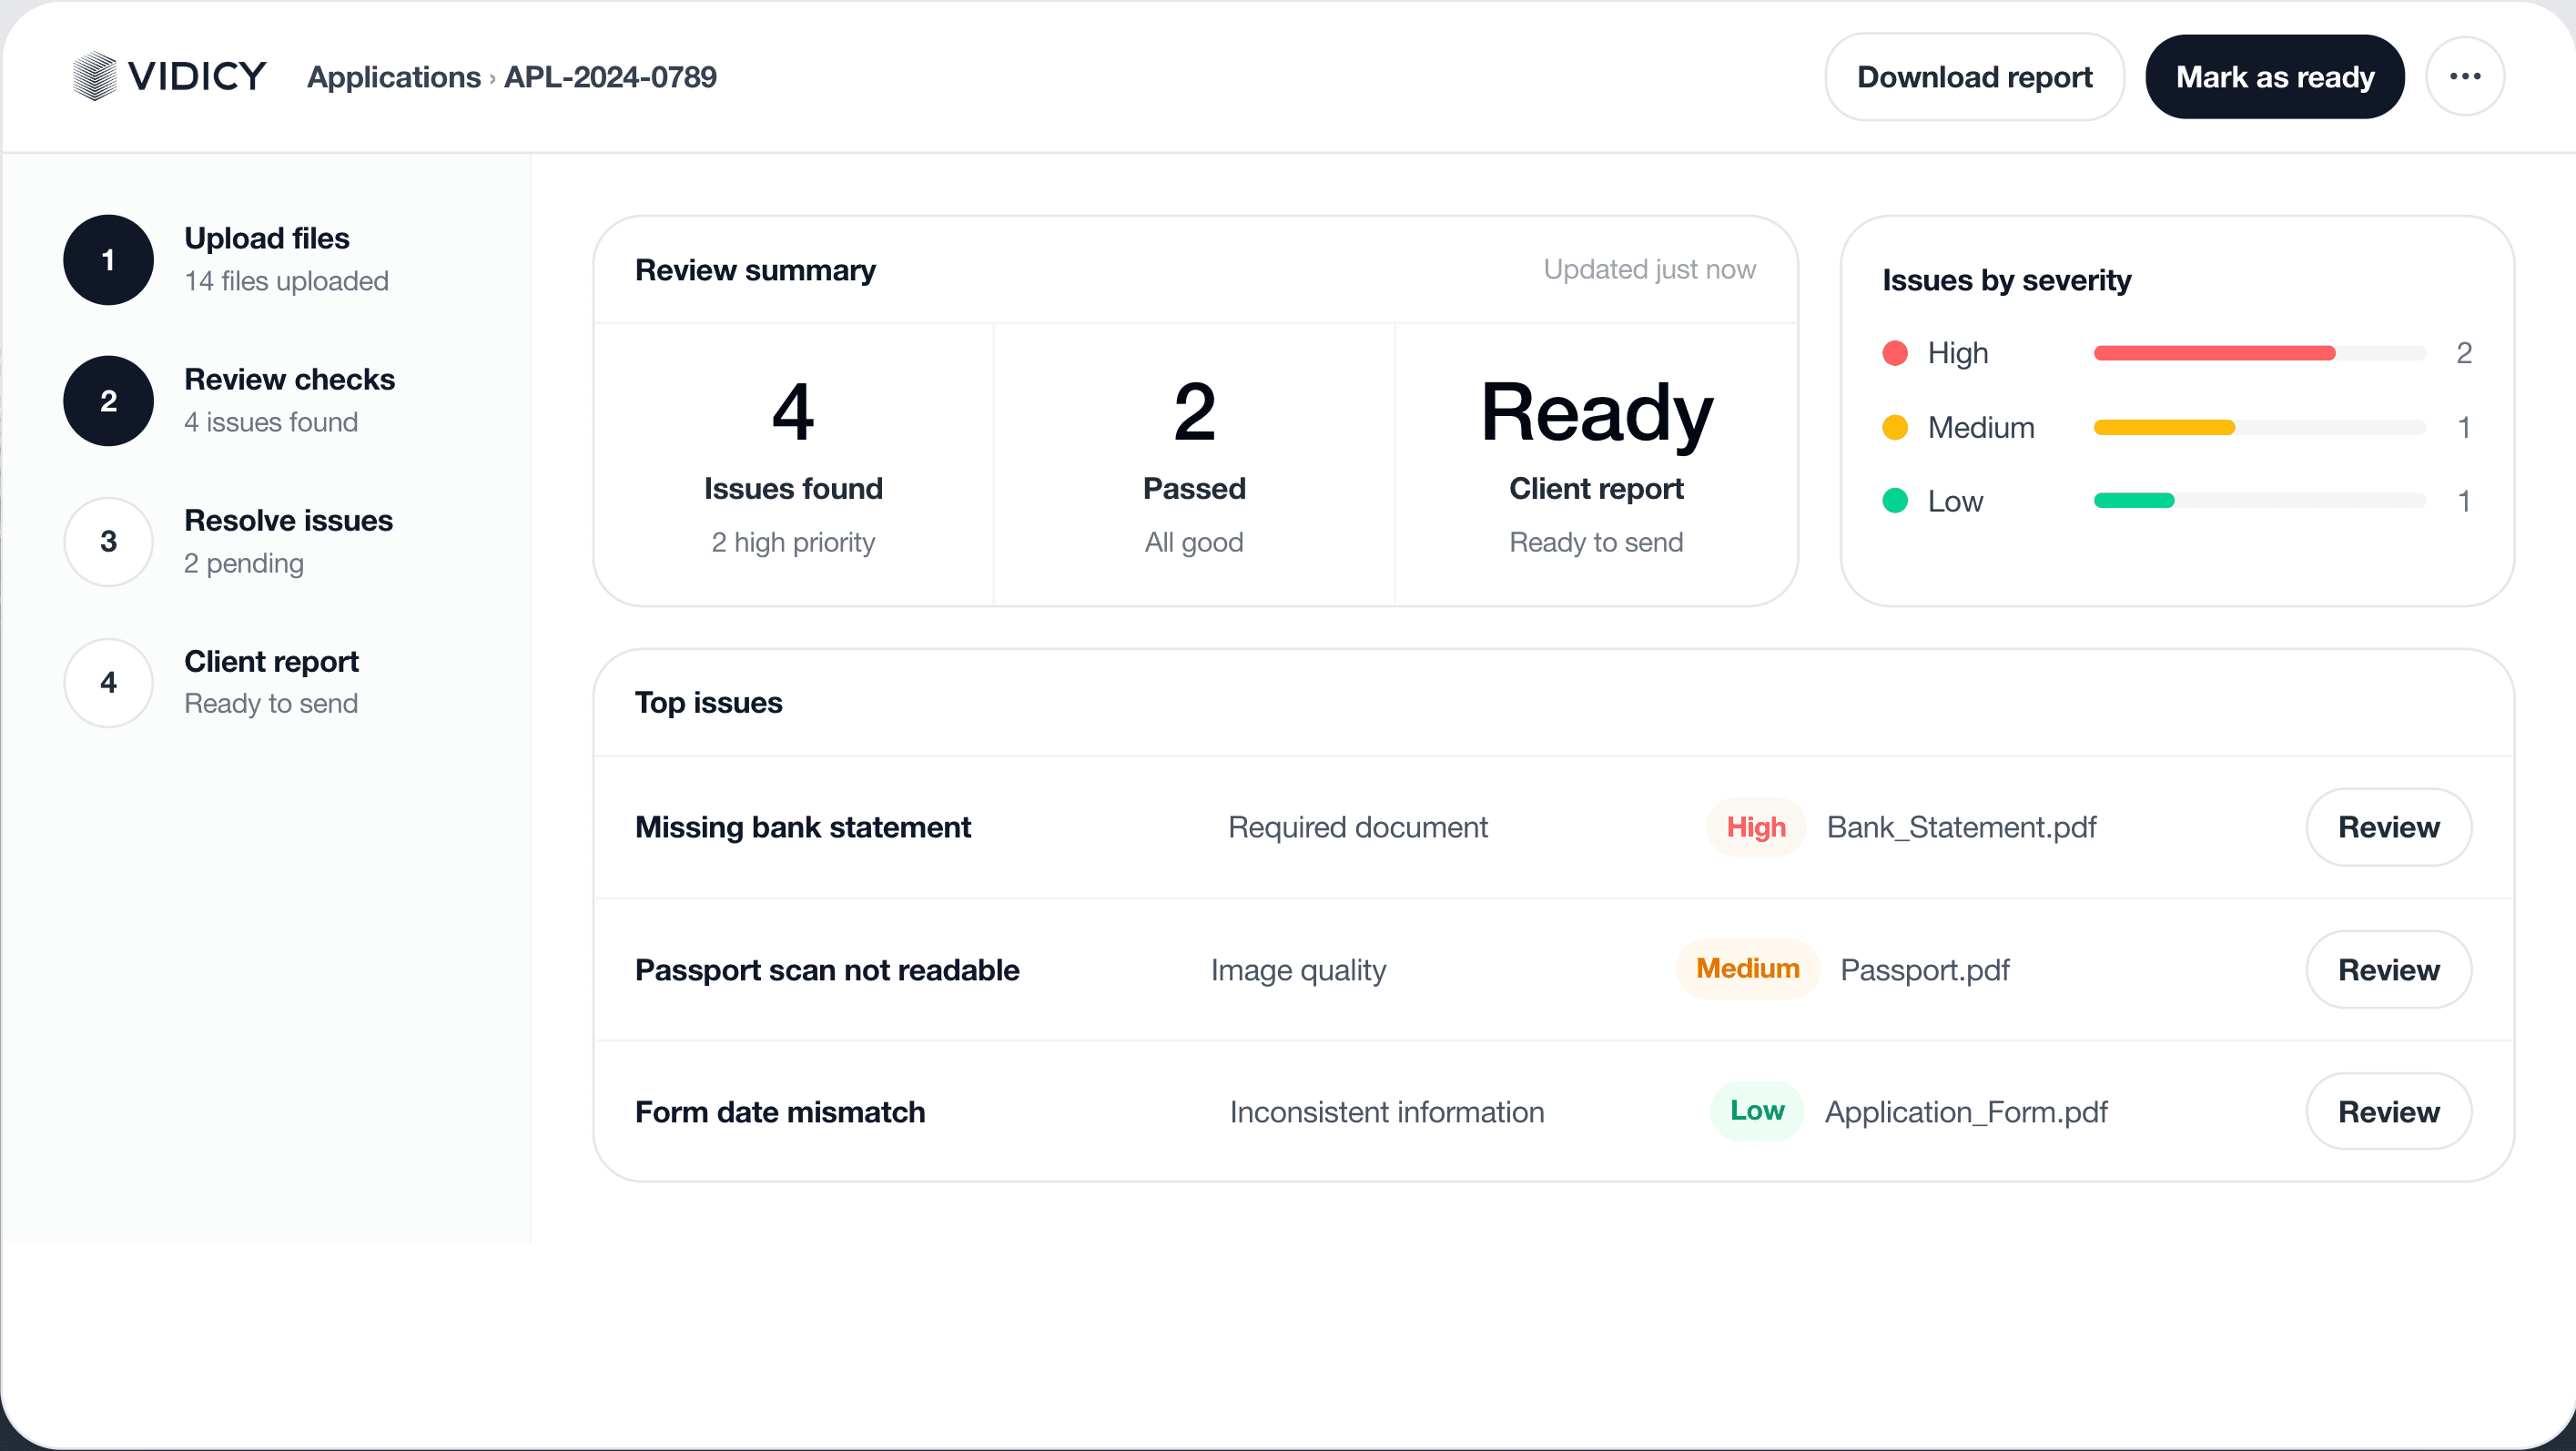Open the Application_Form.pdf file name
The width and height of the screenshot is (2576, 1451).
click(1966, 1112)
